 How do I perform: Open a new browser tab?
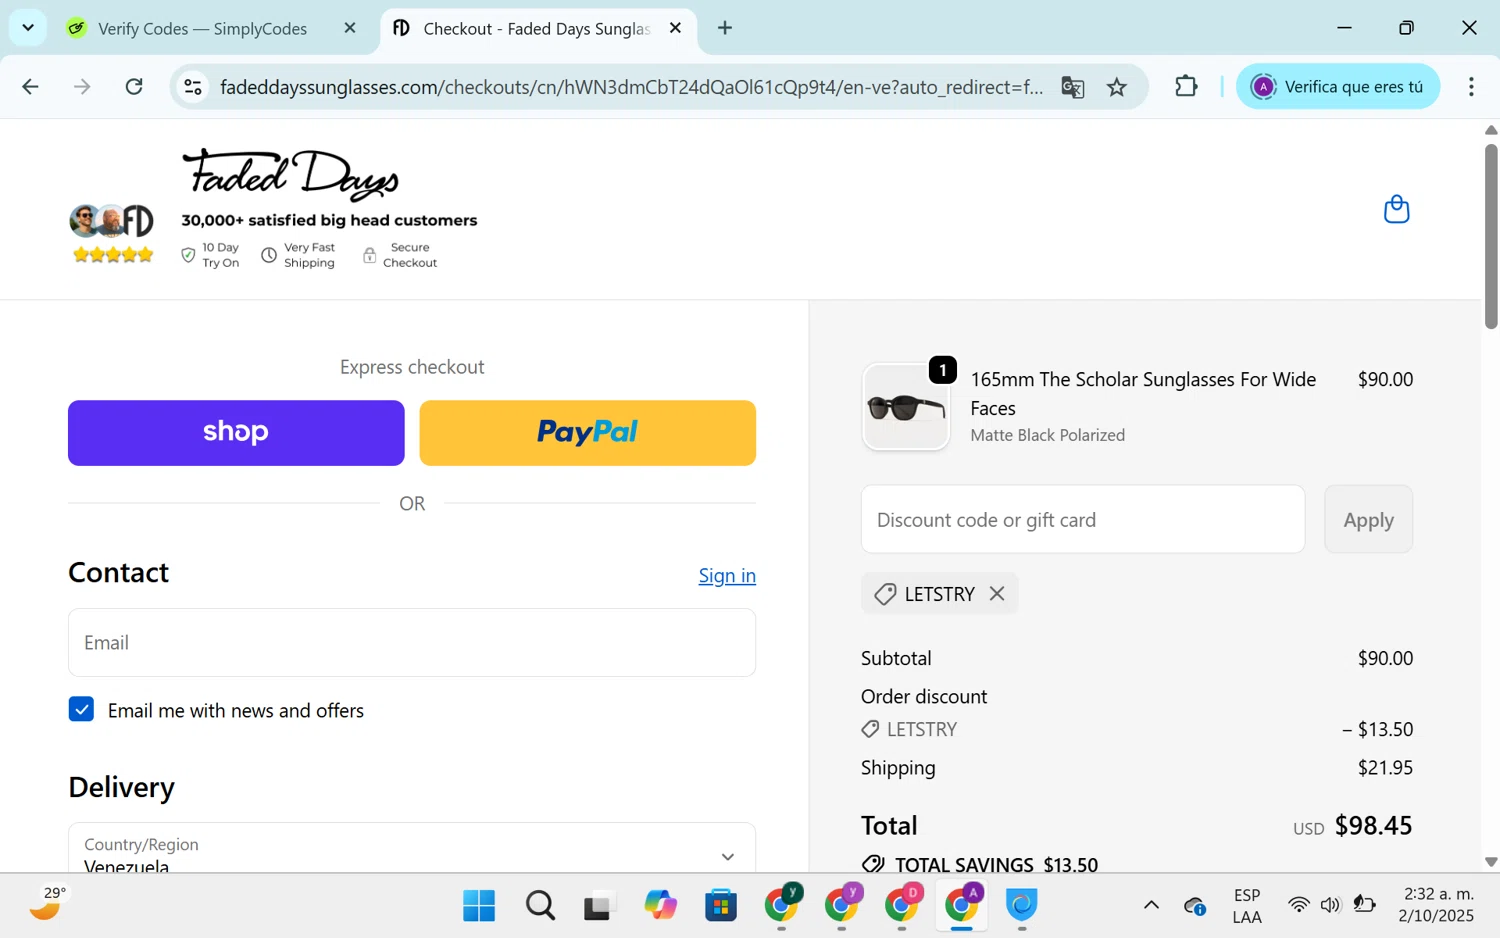point(725,28)
